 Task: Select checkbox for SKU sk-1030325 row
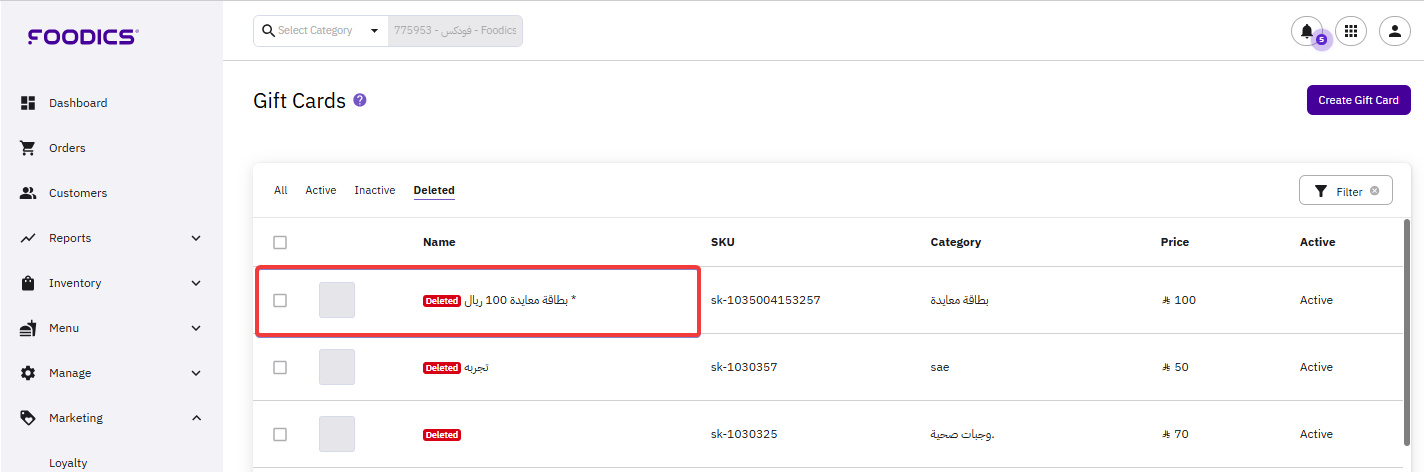tap(280, 434)
